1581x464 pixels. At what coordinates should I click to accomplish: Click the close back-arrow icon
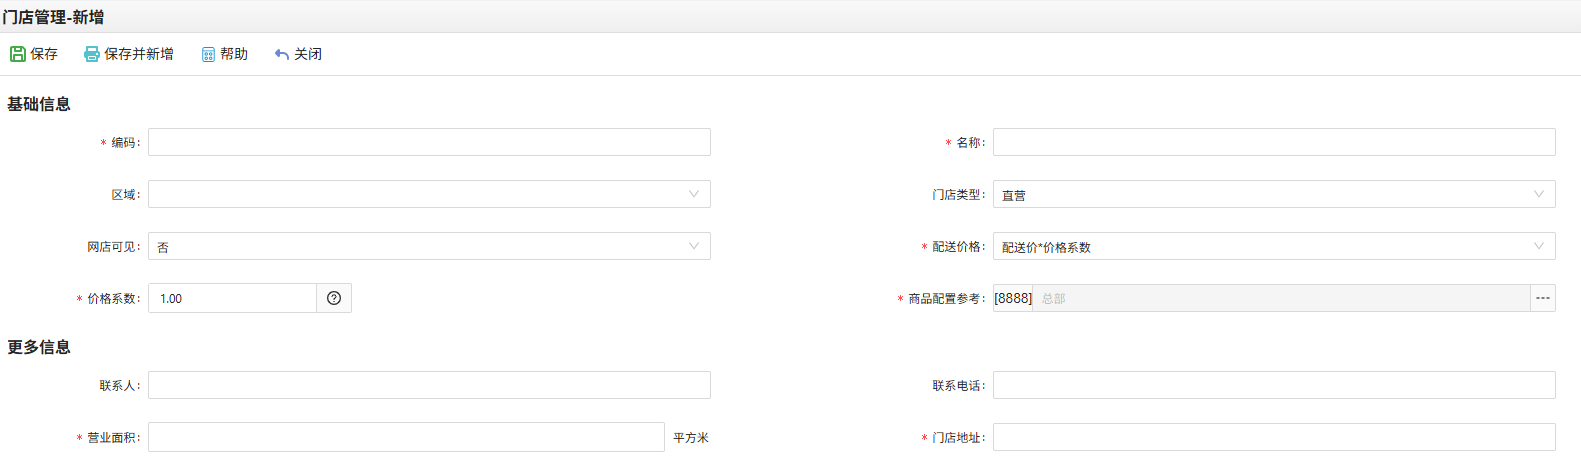click(x=282, y=54)
